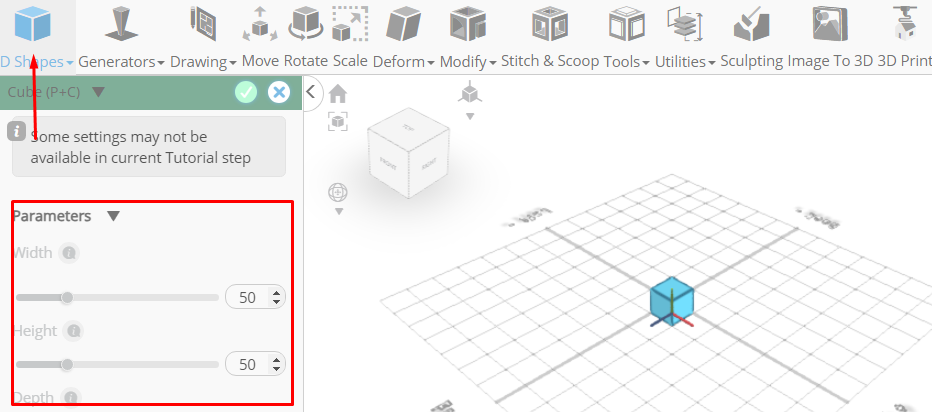Open the 3D Shapes dropdown menu

[70, 63]
